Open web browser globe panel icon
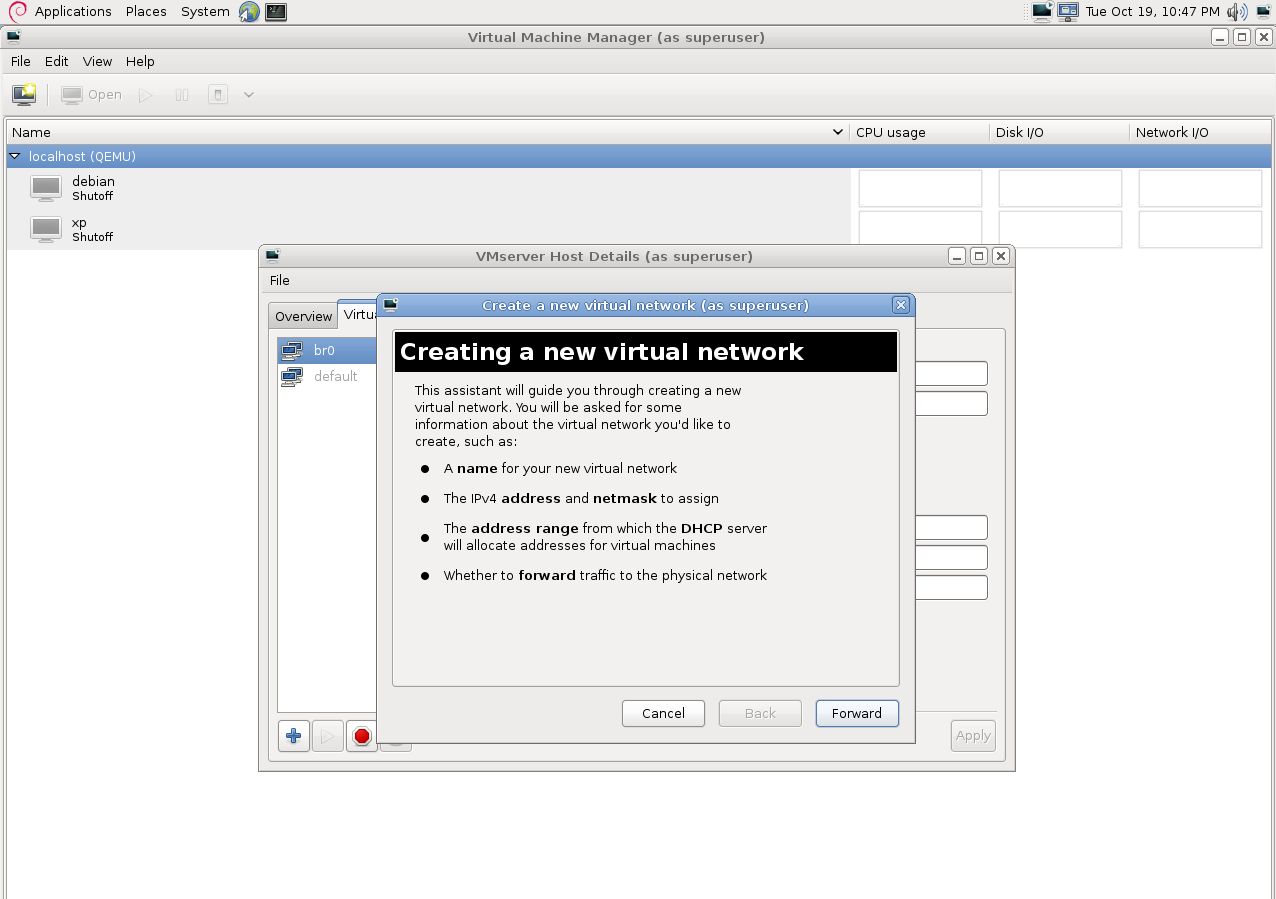The image size is (1276, 899). click(x=249, y=12)
